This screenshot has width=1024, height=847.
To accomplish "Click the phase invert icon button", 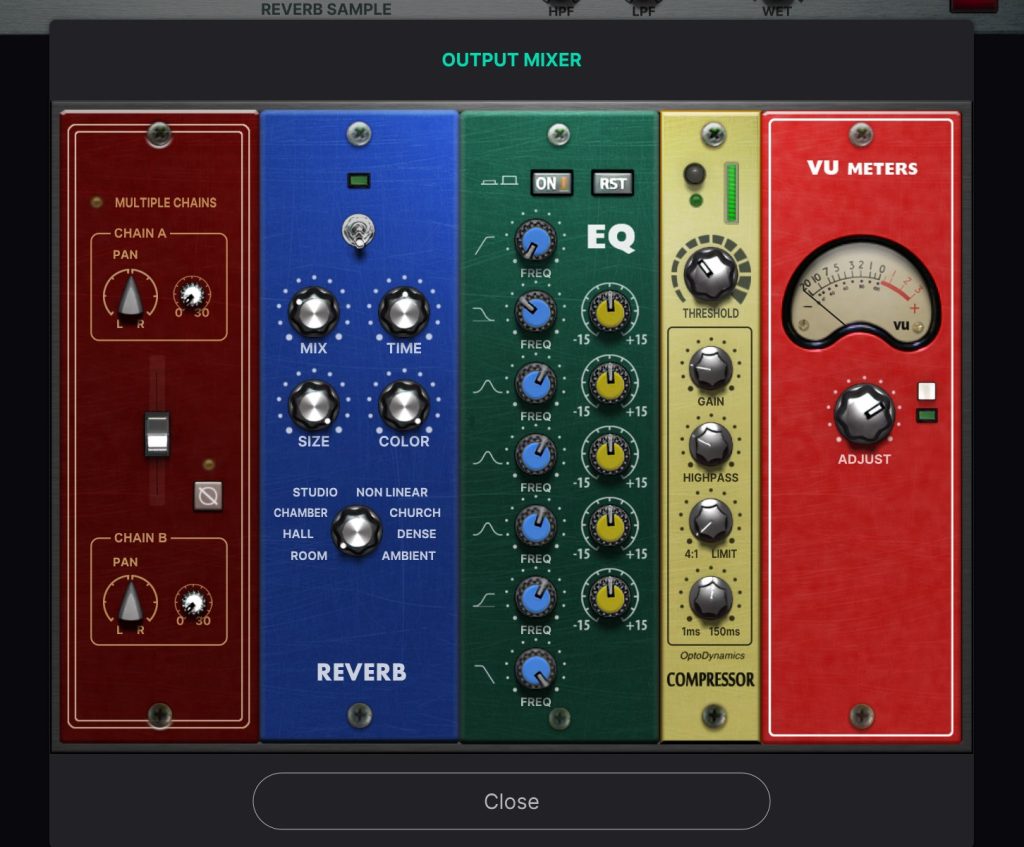I will click(208, 495).
